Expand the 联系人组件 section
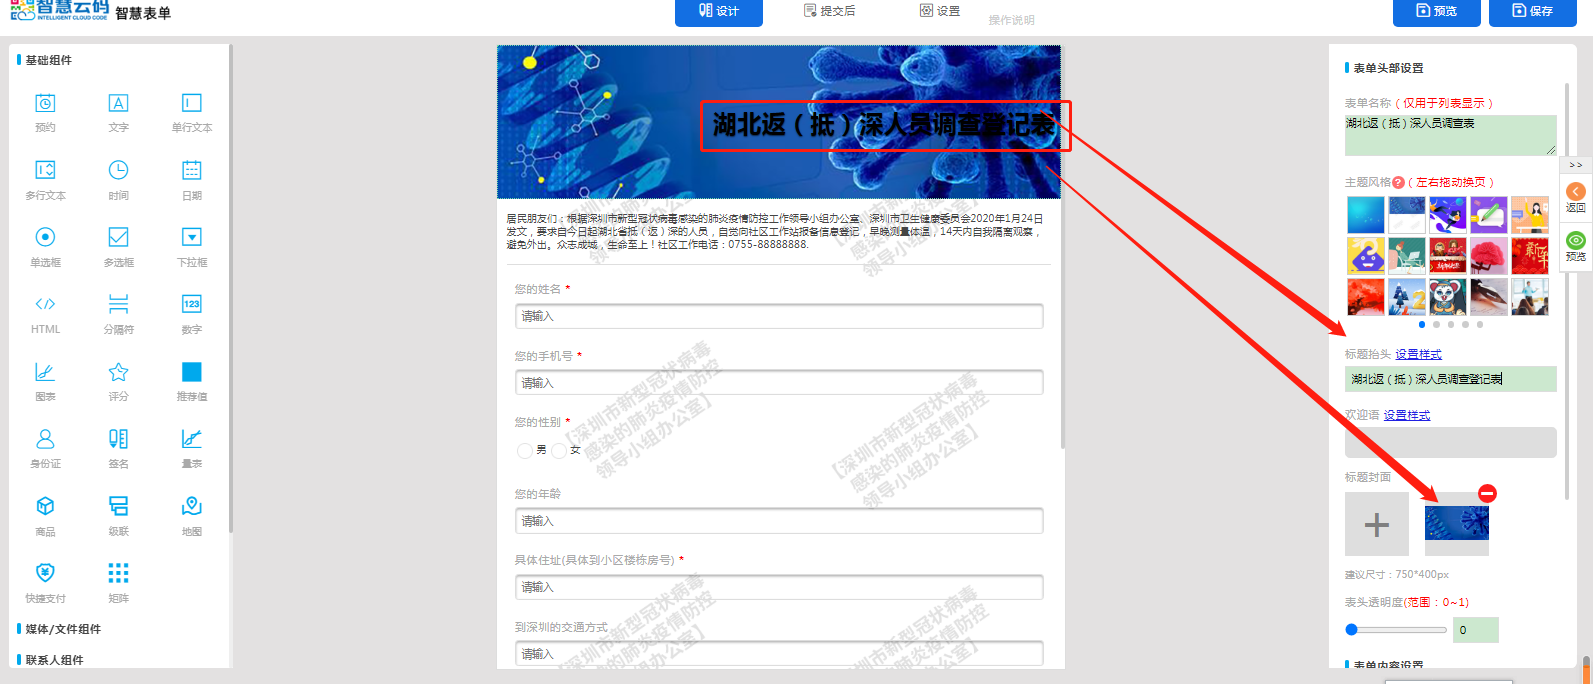The image size is (1593, 684). [x=54, y=660]
